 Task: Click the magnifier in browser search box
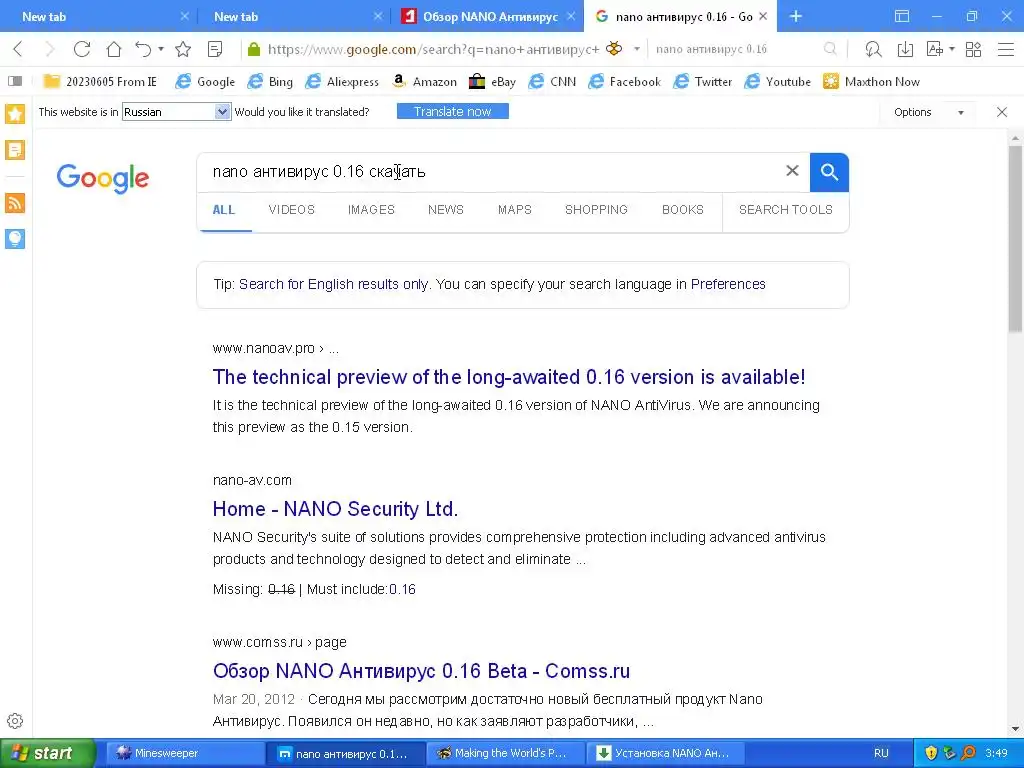click(830, 49)
